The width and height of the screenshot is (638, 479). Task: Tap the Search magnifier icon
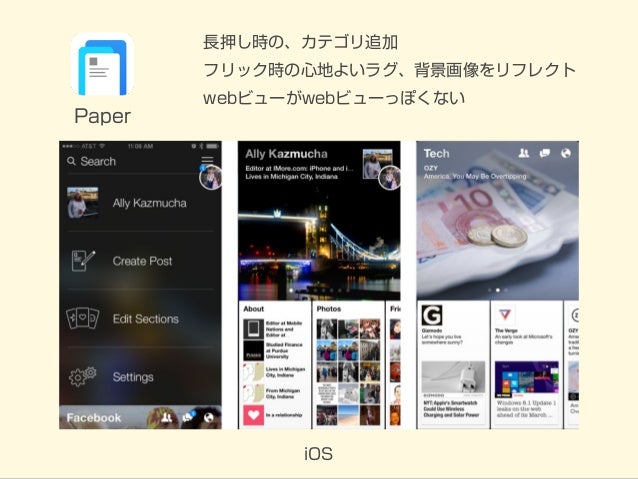(x=71, y=161)
